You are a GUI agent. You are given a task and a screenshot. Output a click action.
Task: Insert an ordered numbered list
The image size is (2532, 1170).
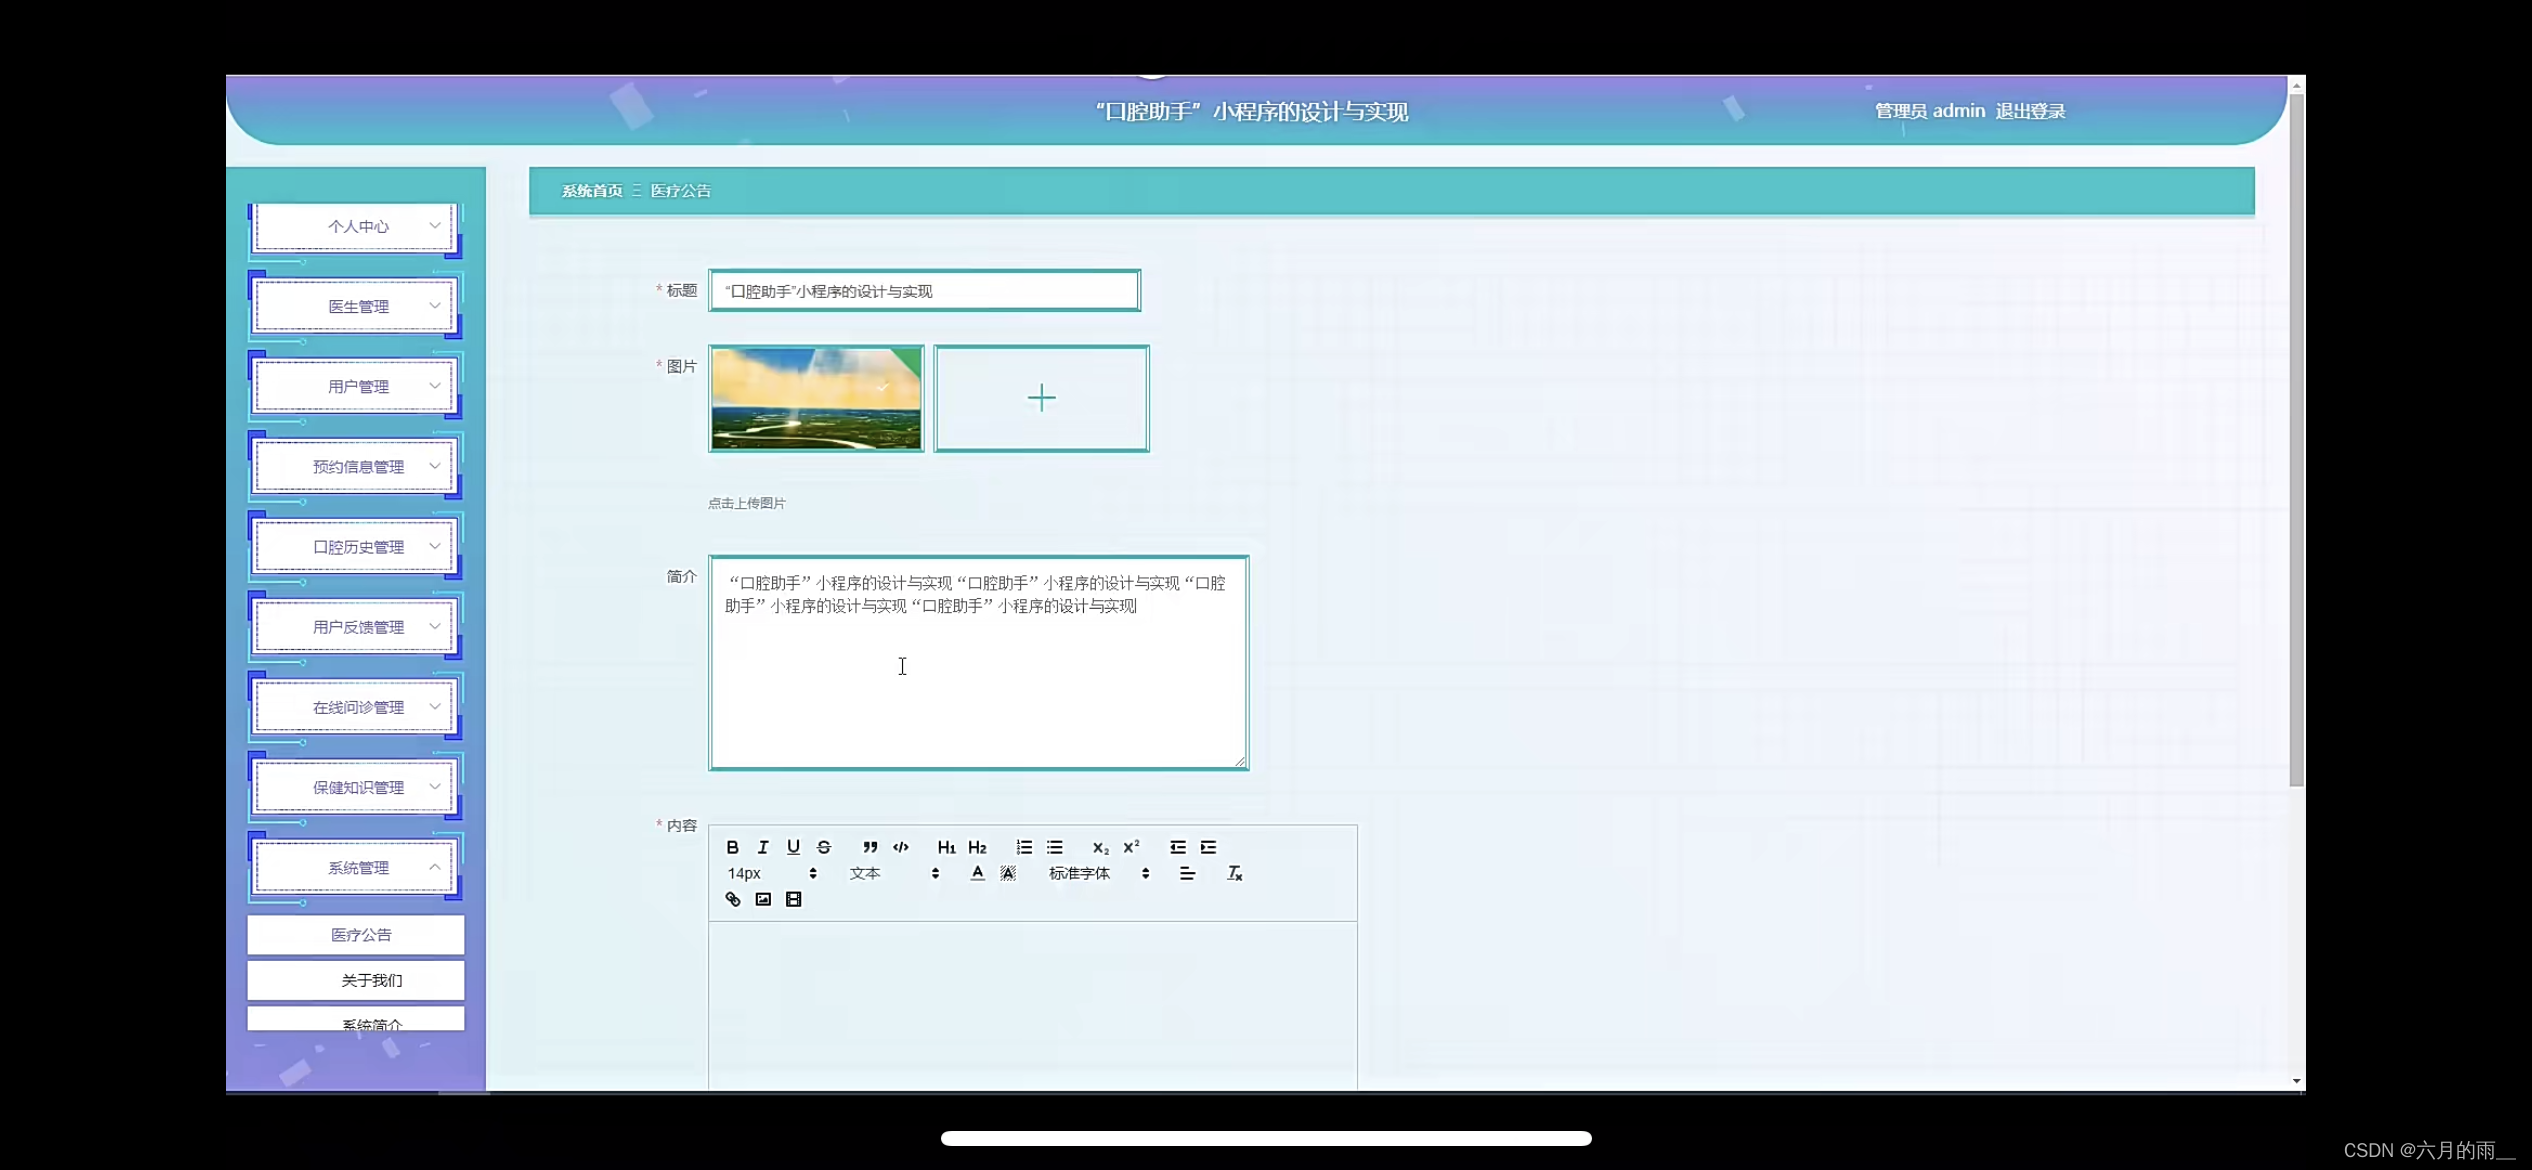click(x=1024, y=847)
